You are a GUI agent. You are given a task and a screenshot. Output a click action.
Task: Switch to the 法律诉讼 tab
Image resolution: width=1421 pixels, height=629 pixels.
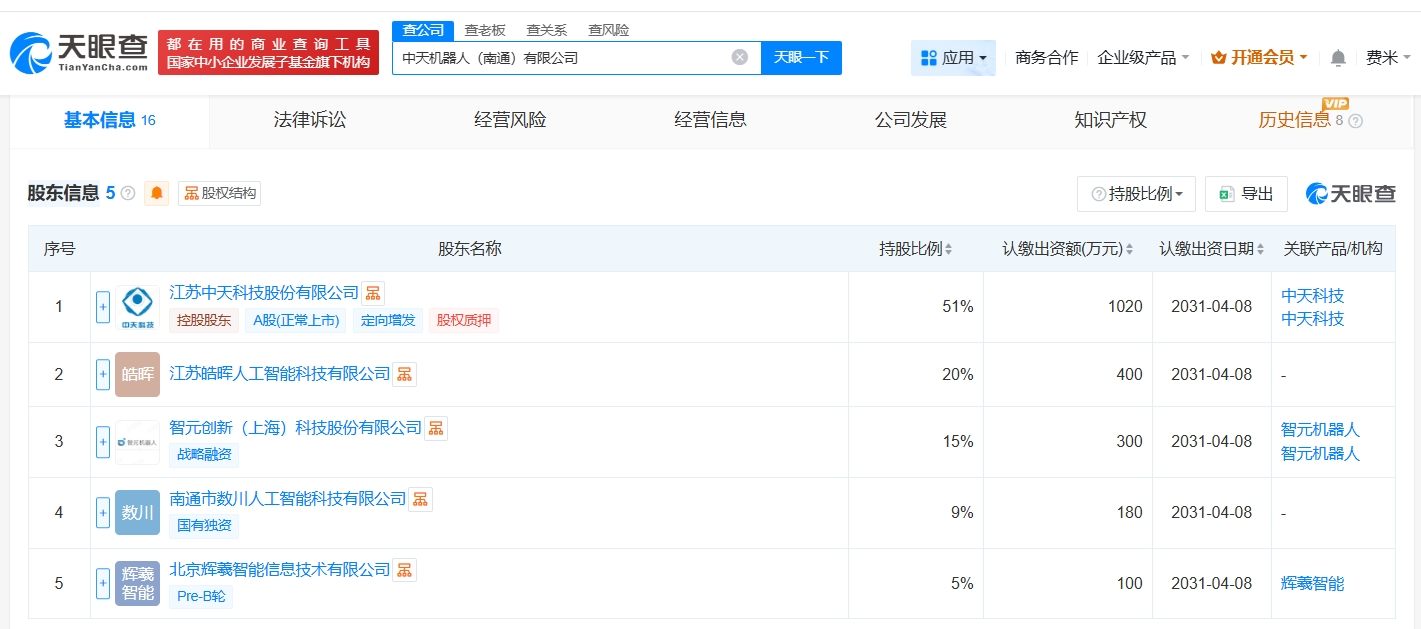309,119
